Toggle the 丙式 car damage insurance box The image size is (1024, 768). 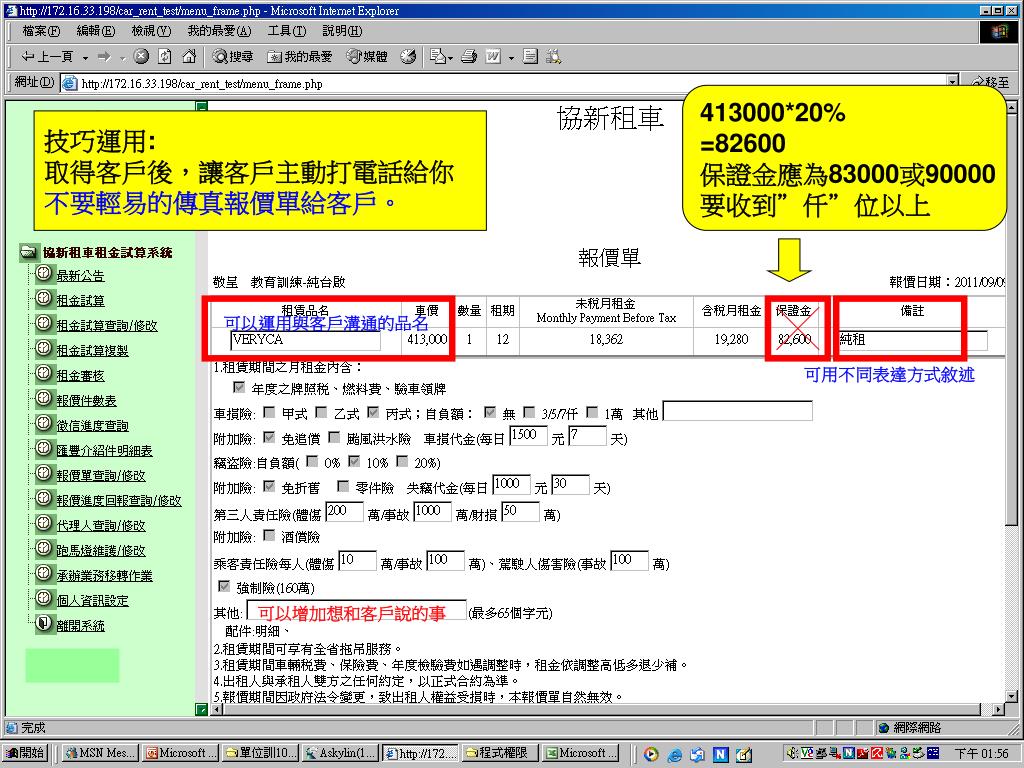pos(373,412)
